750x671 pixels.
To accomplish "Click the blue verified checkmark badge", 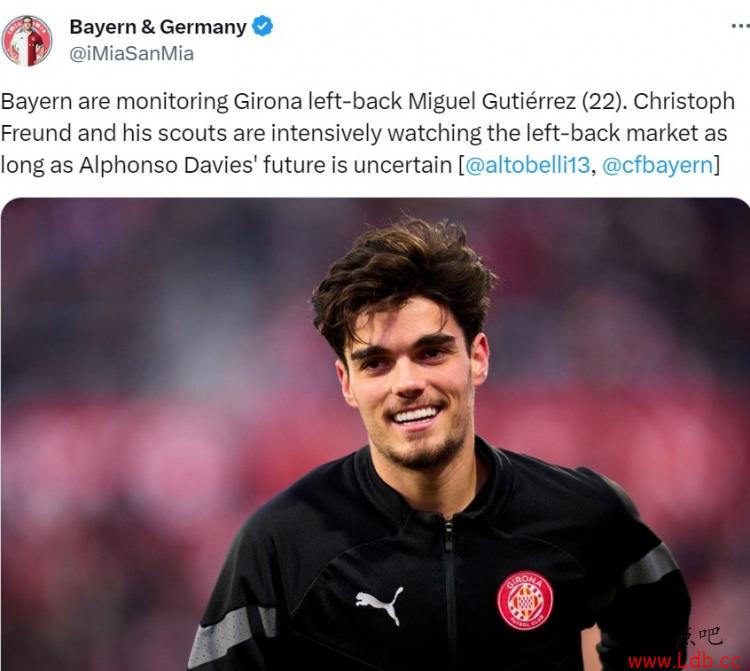I will pyautogui.click(x=262, y=26).
